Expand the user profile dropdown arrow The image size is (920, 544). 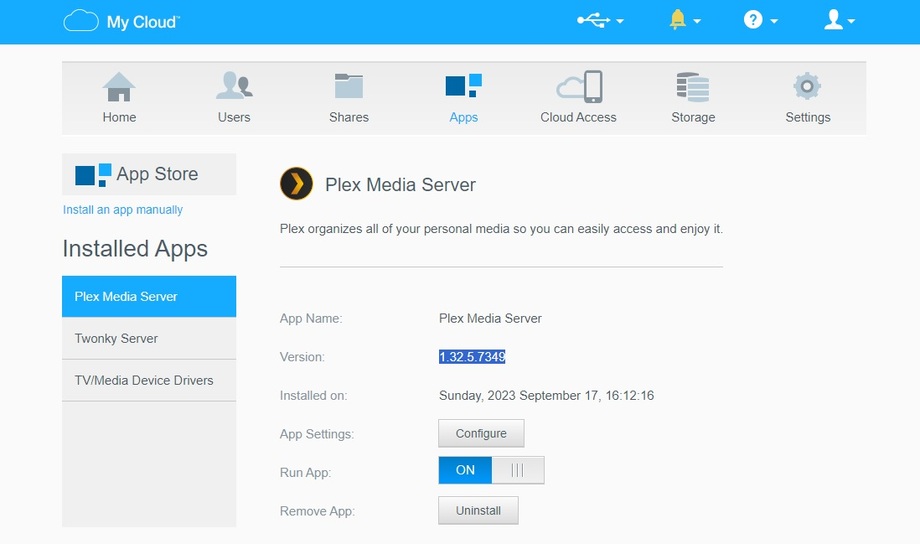(x=851, y=21)
